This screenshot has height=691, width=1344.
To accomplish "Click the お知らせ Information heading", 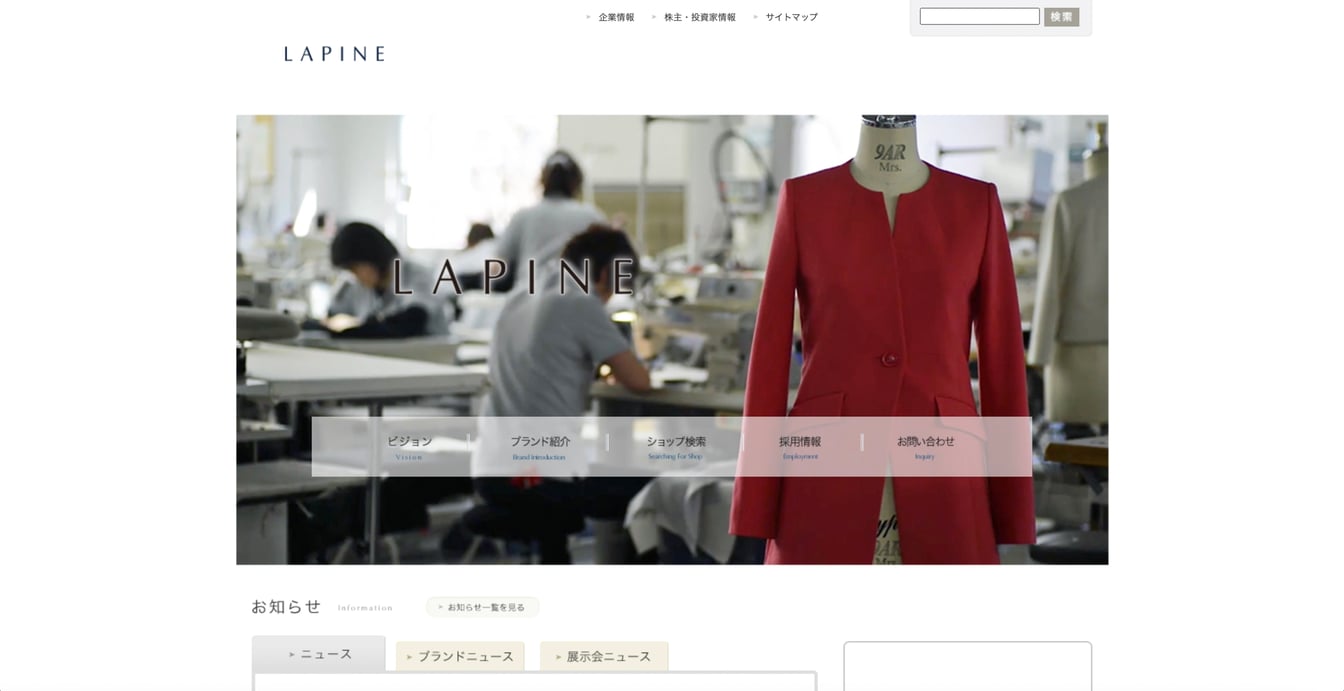I will (287, 607).
